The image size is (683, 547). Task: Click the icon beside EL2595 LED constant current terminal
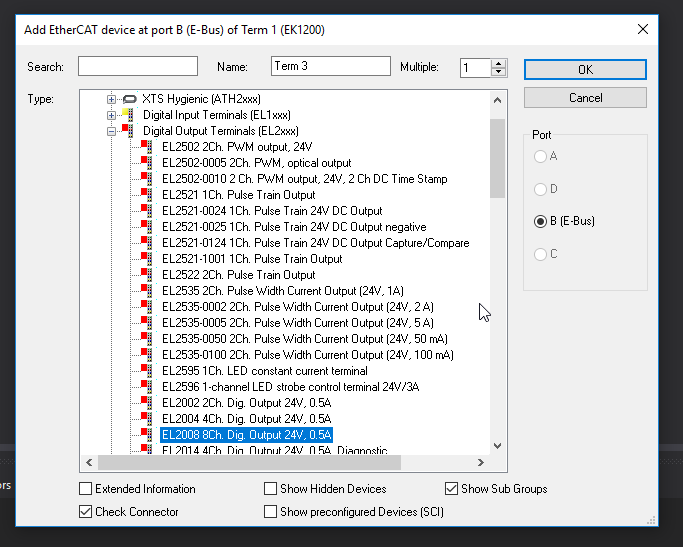pos(147,371)
